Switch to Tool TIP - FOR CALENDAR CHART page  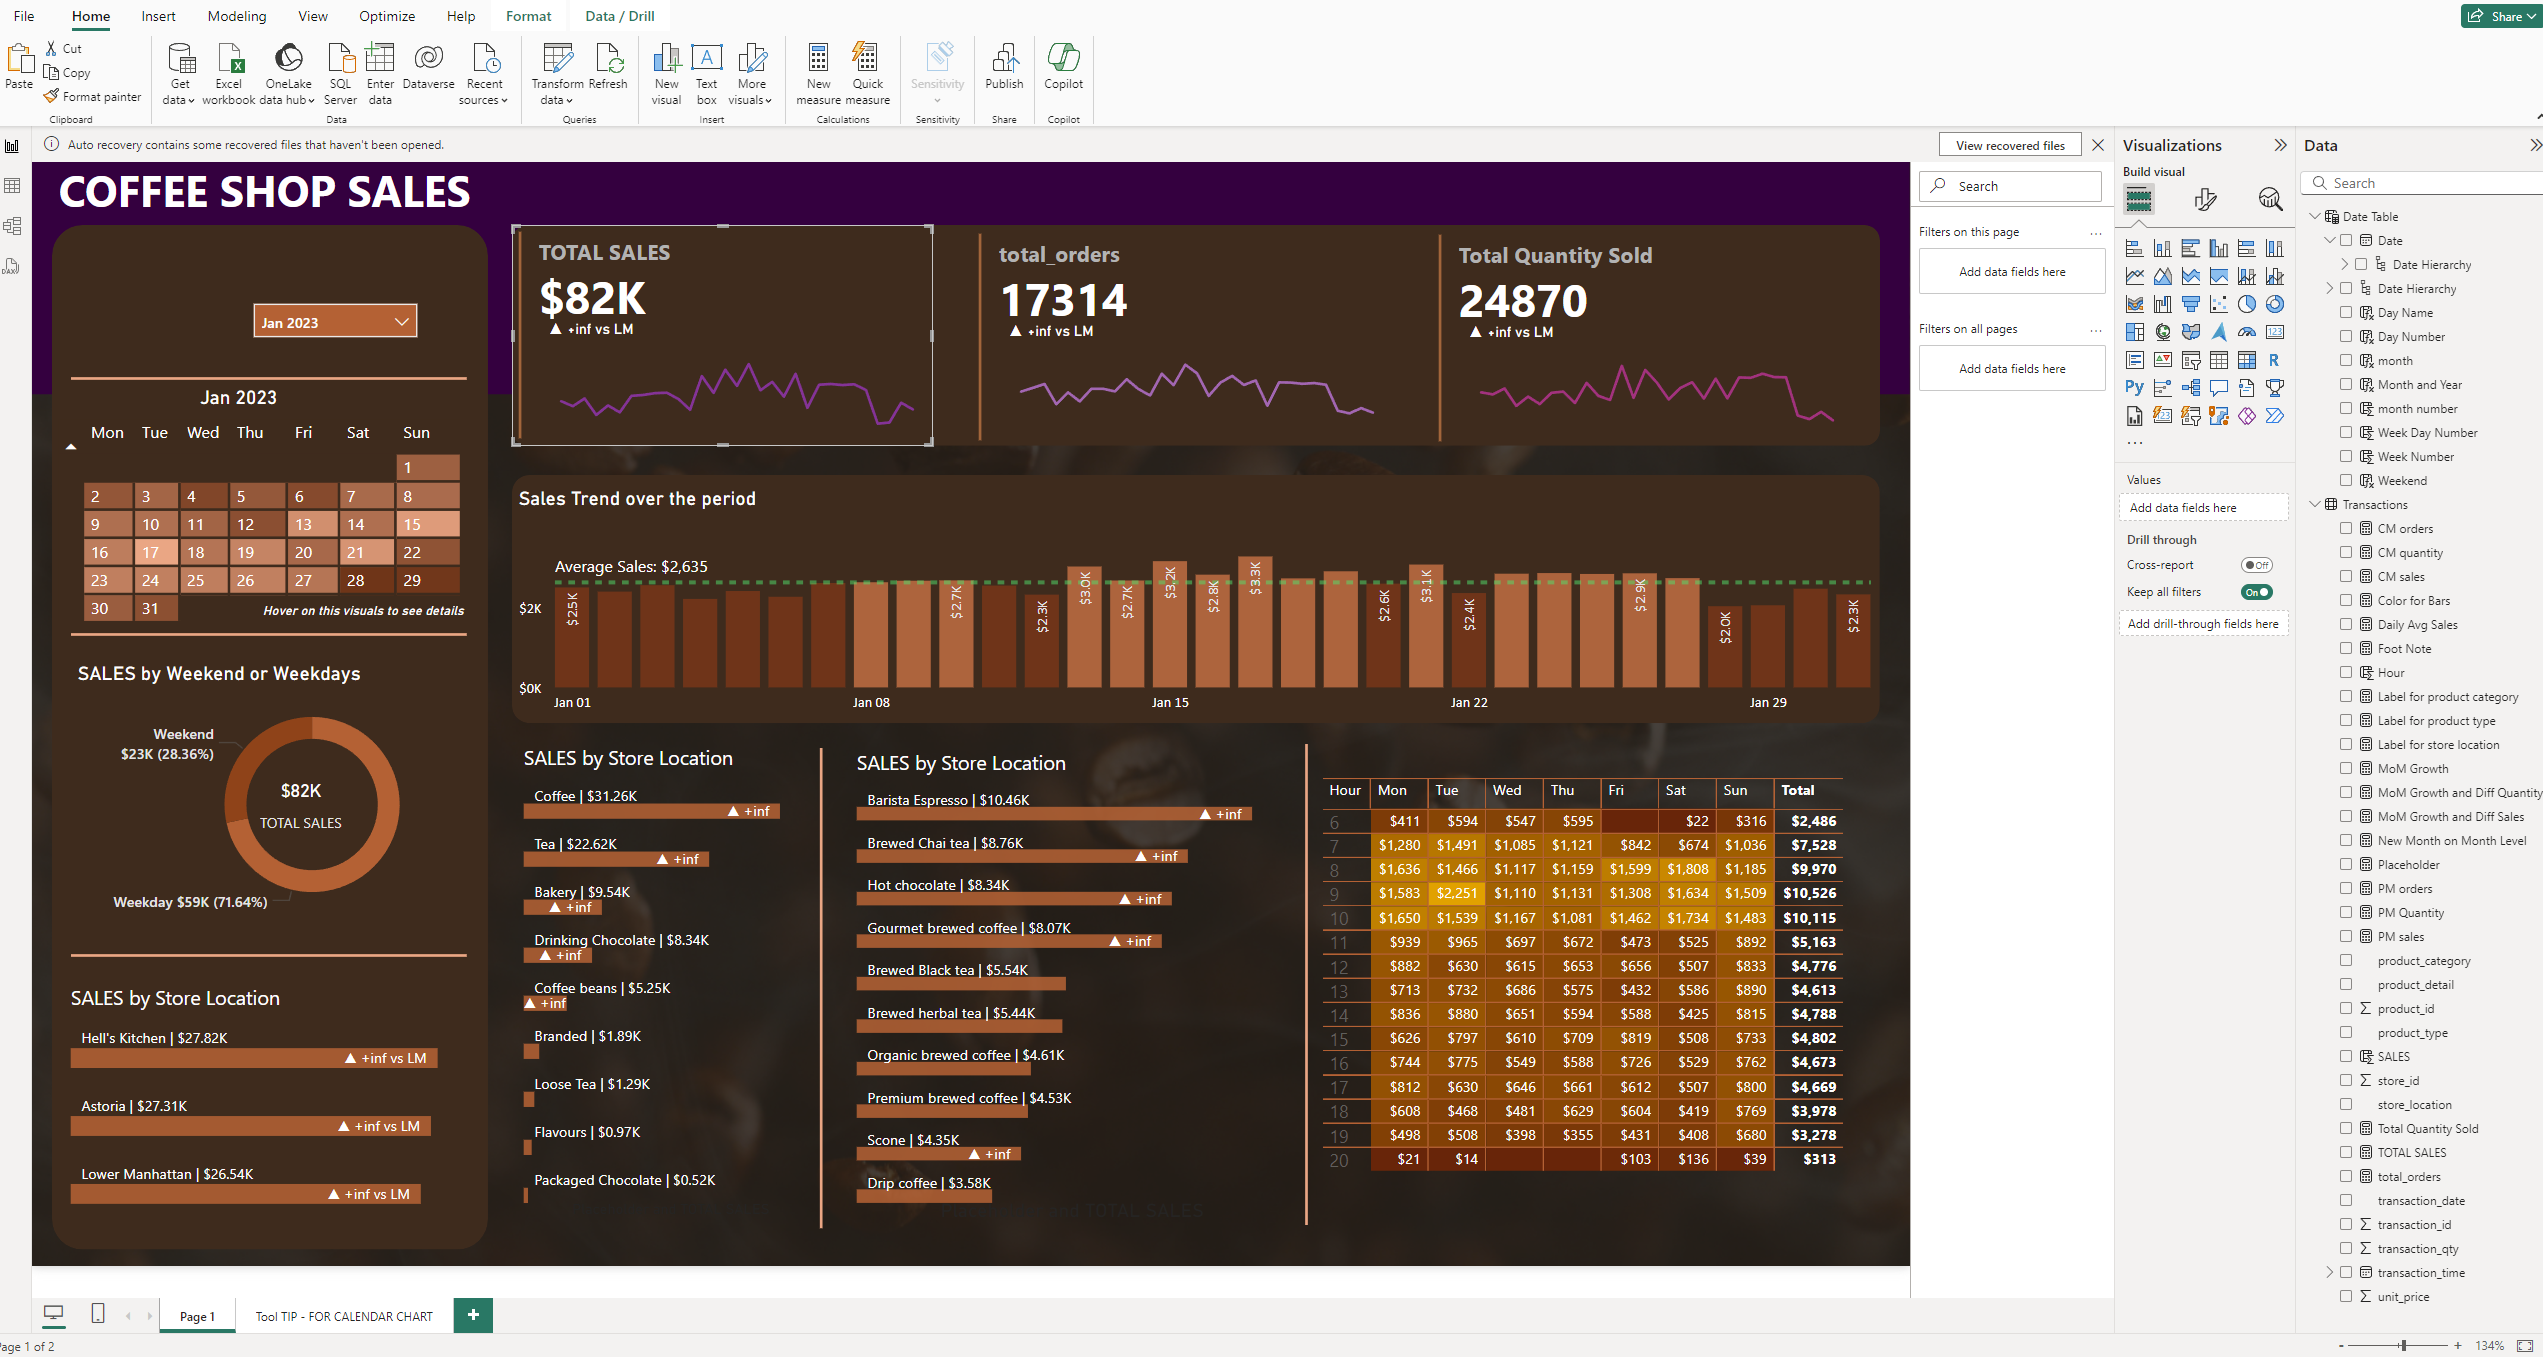[344, 1316]
